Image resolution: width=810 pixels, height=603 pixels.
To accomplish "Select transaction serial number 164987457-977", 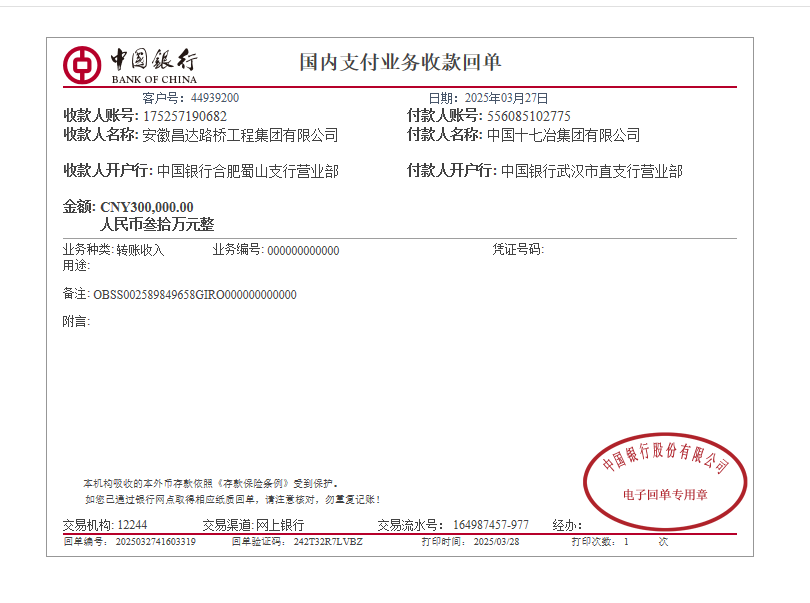I will 491,525.
